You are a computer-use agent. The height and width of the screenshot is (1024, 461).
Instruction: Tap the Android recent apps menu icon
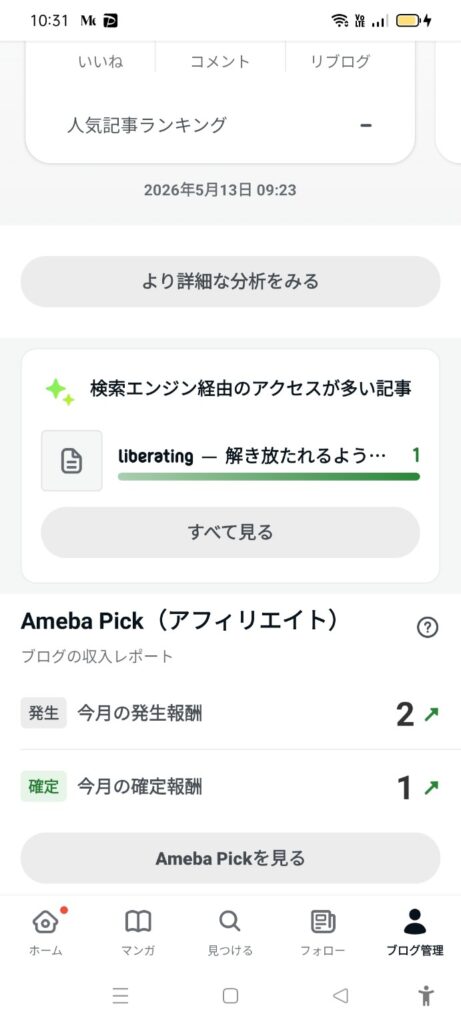point(120,995)
